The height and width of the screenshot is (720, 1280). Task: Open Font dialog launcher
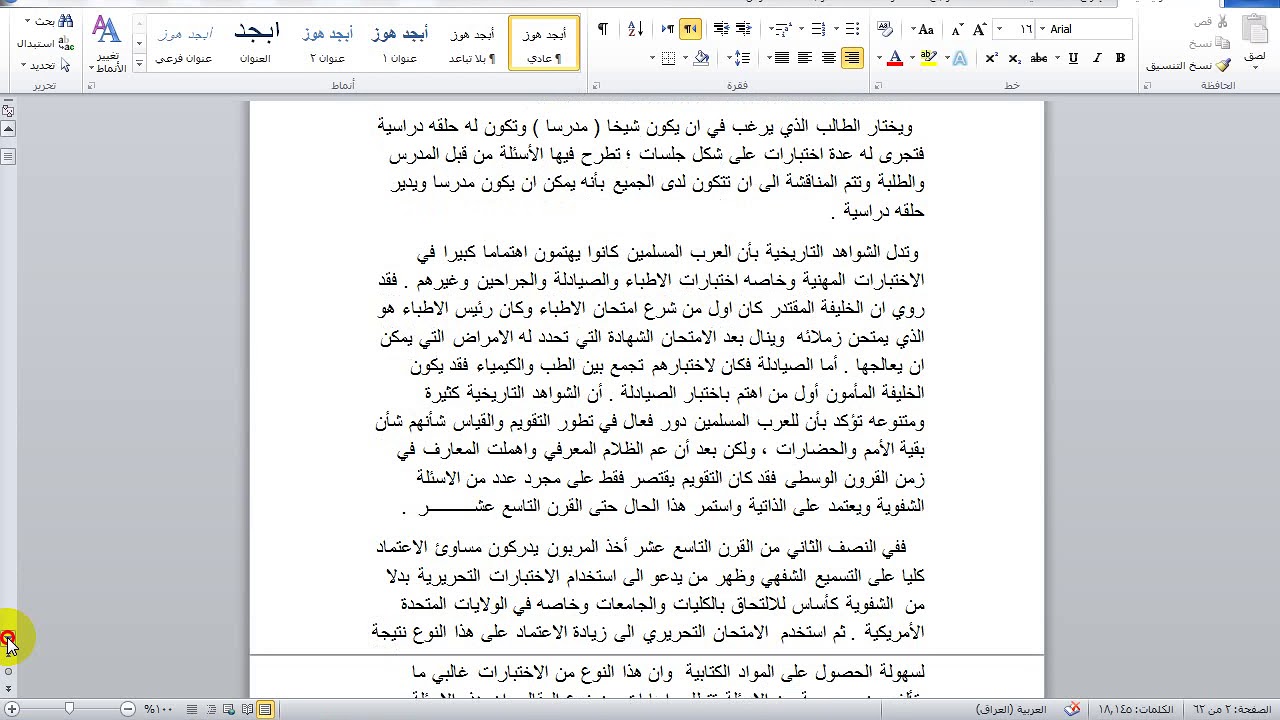(x=879, y=86)
